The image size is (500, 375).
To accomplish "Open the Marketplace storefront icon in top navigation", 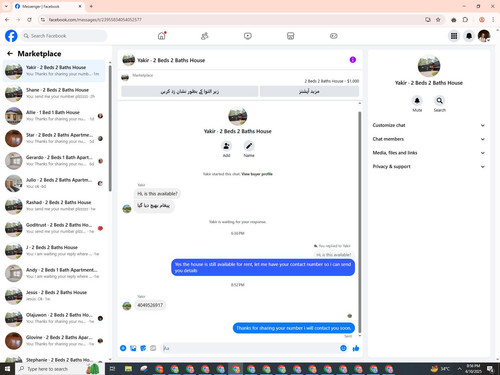I will 290,36.
